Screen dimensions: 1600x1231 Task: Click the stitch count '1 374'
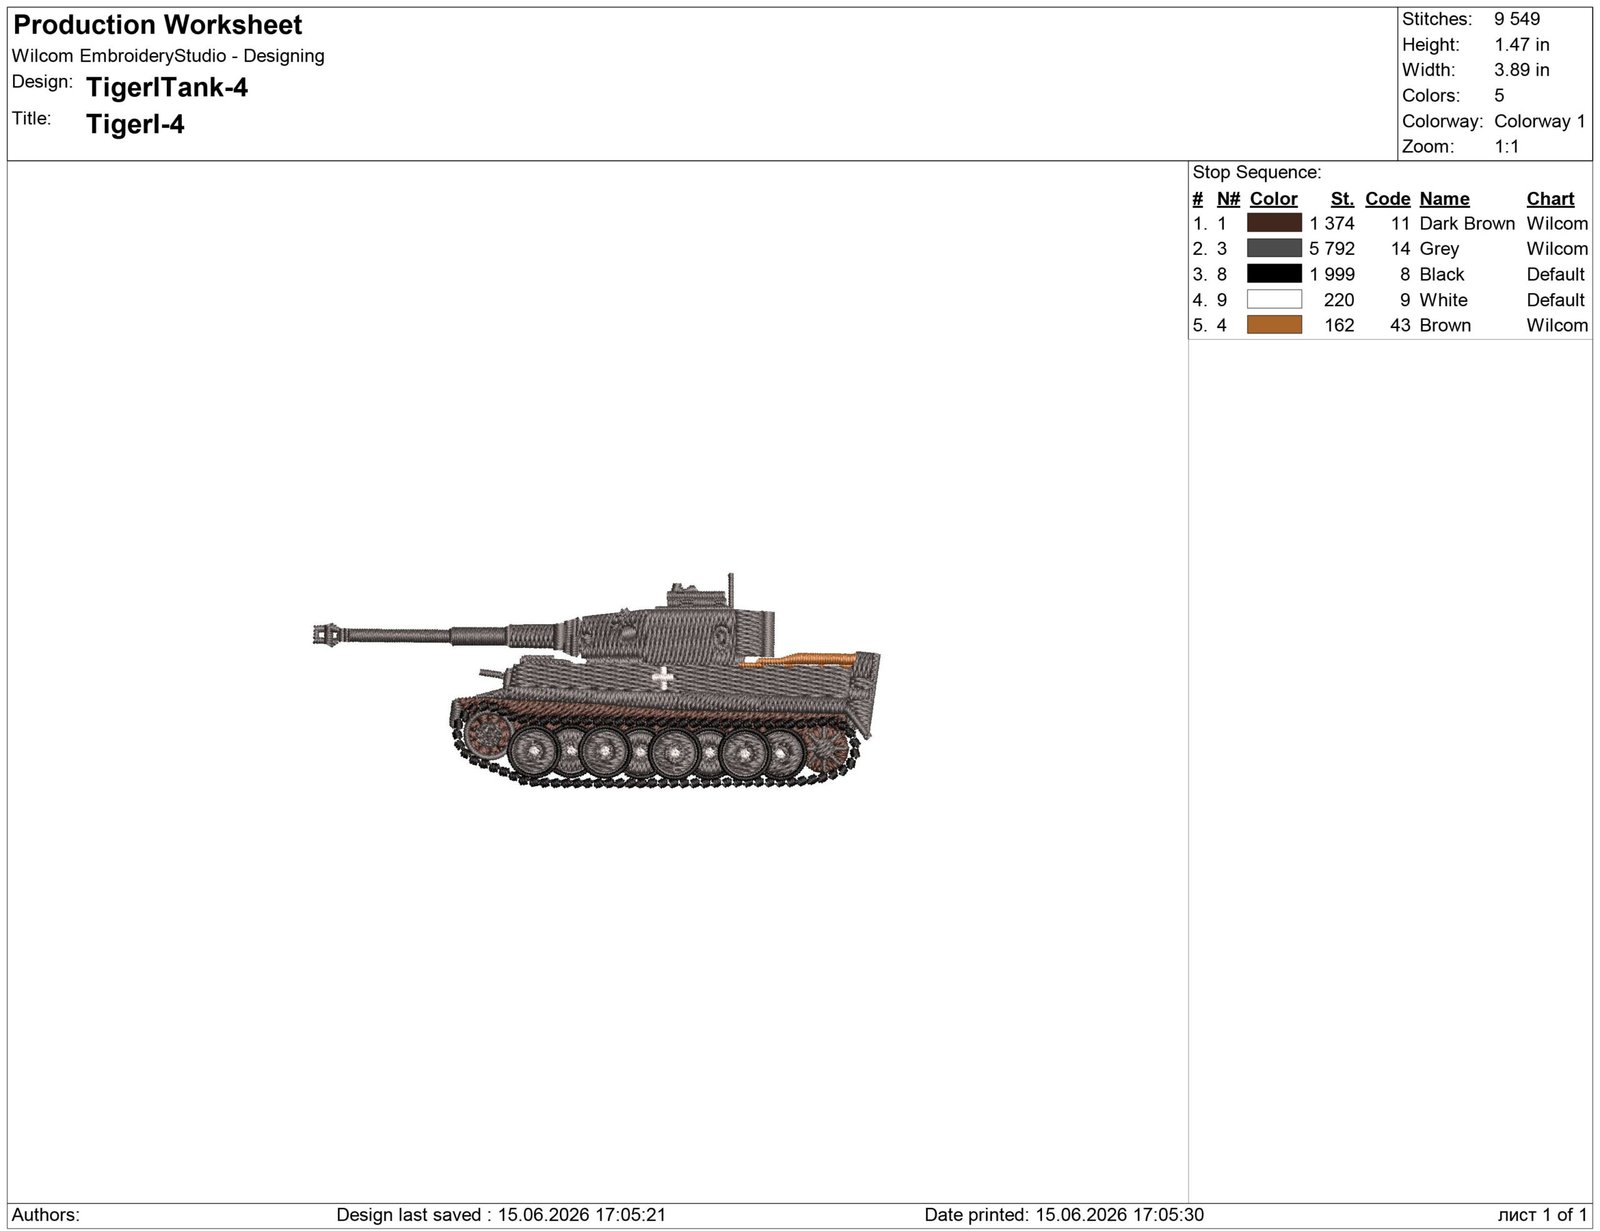point(1332,223)
